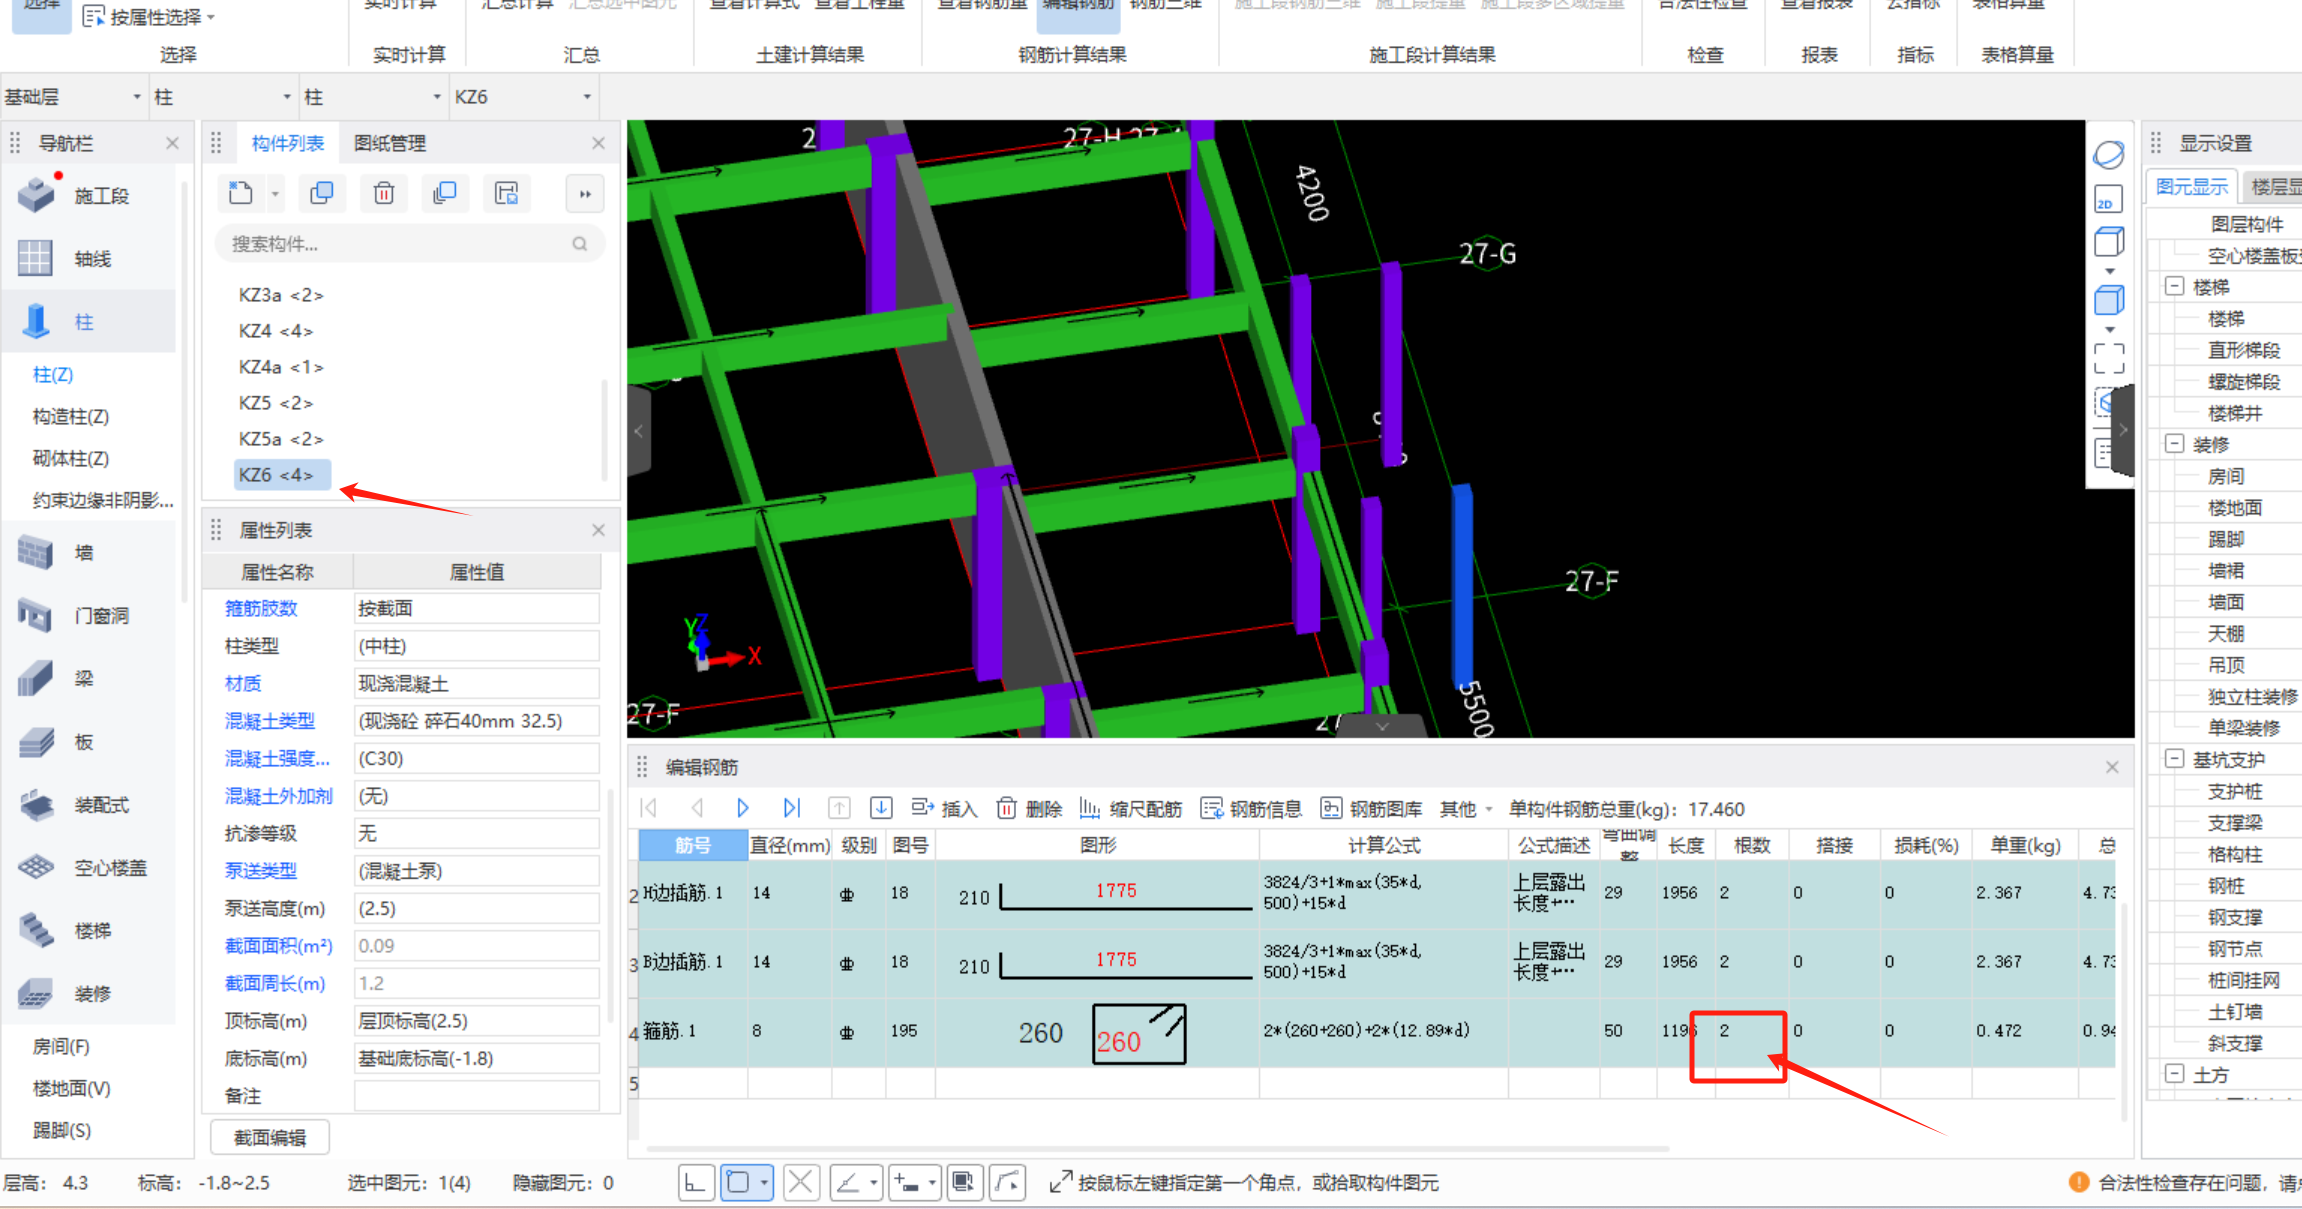The height and width of the screenshot is (1209, 2302).
Task: Show more tools in 构件列表 toolbar
Action: (585, 194)
